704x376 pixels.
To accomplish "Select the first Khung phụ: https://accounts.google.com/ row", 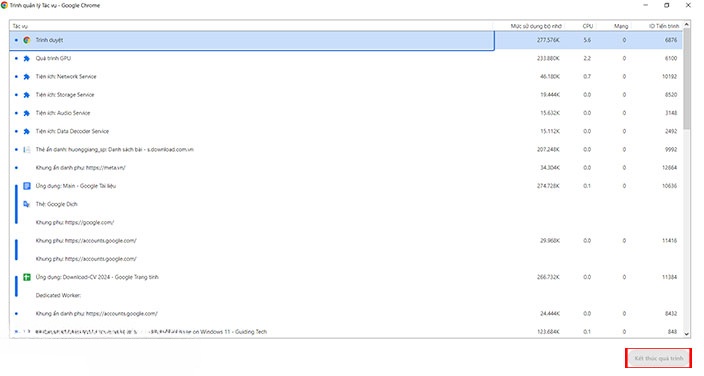I will coord(346,241).
